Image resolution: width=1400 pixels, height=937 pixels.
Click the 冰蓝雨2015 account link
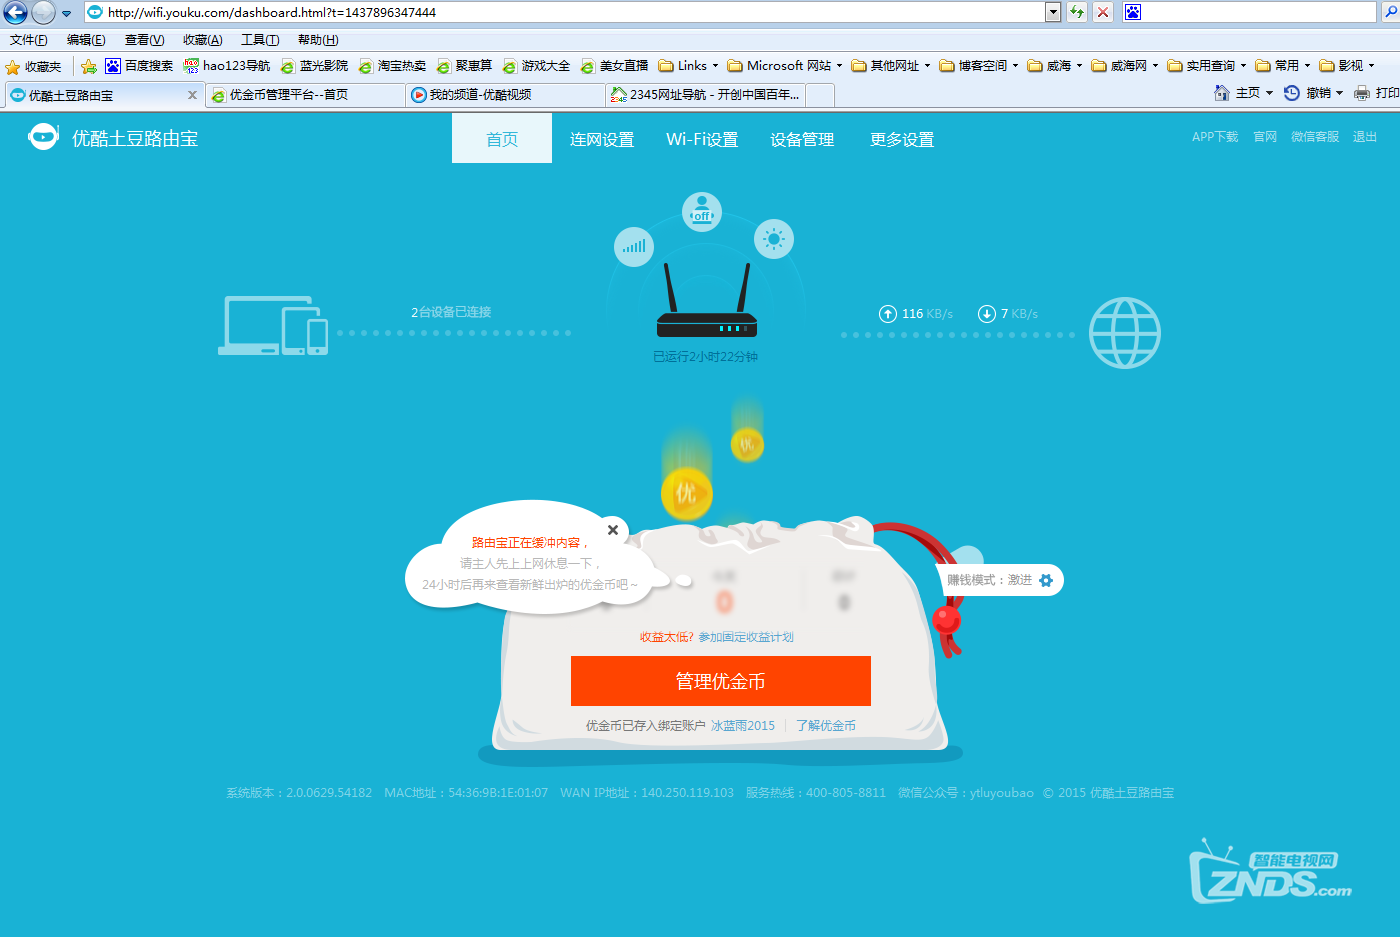pyautogui.click(x=743, y=726)
